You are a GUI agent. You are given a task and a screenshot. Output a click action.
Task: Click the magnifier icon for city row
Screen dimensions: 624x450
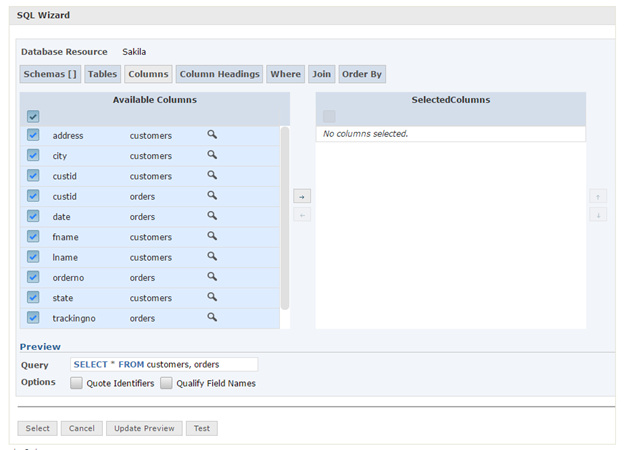point(212,155)
